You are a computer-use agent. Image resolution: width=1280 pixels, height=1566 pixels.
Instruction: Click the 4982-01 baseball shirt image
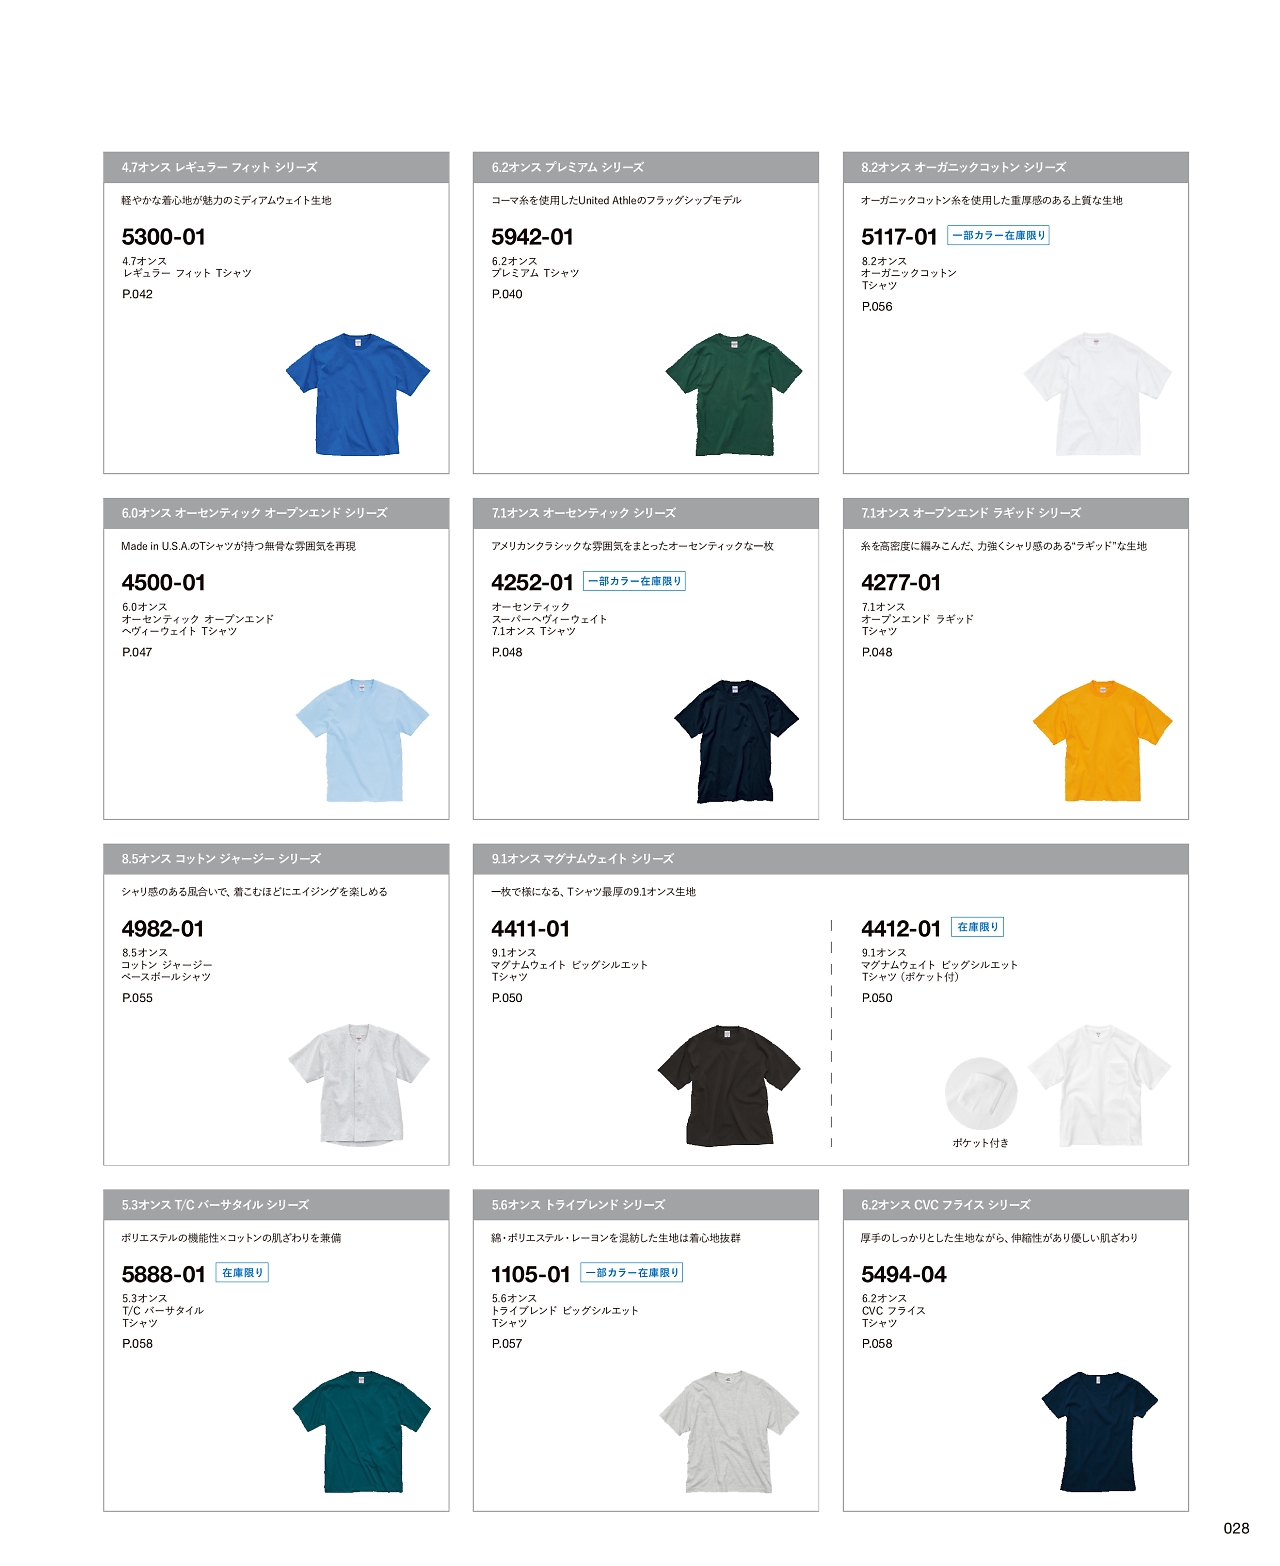click(360, 1085)
